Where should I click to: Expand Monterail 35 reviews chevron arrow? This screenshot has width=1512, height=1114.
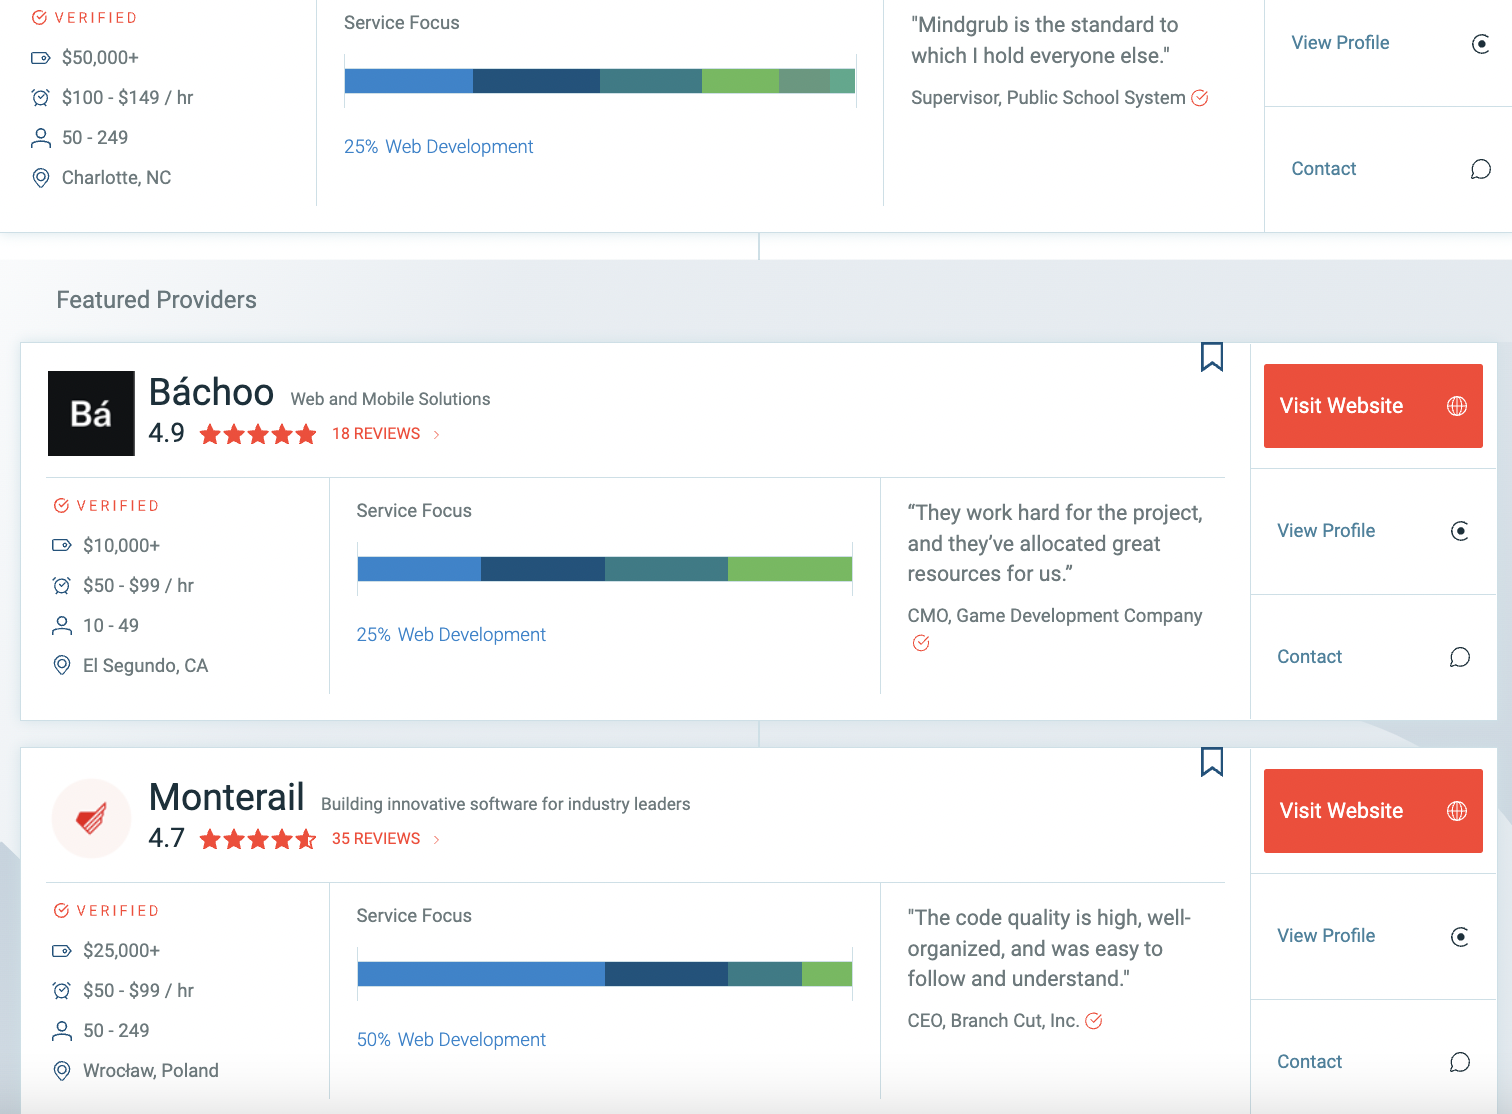(x=437, y=839)
